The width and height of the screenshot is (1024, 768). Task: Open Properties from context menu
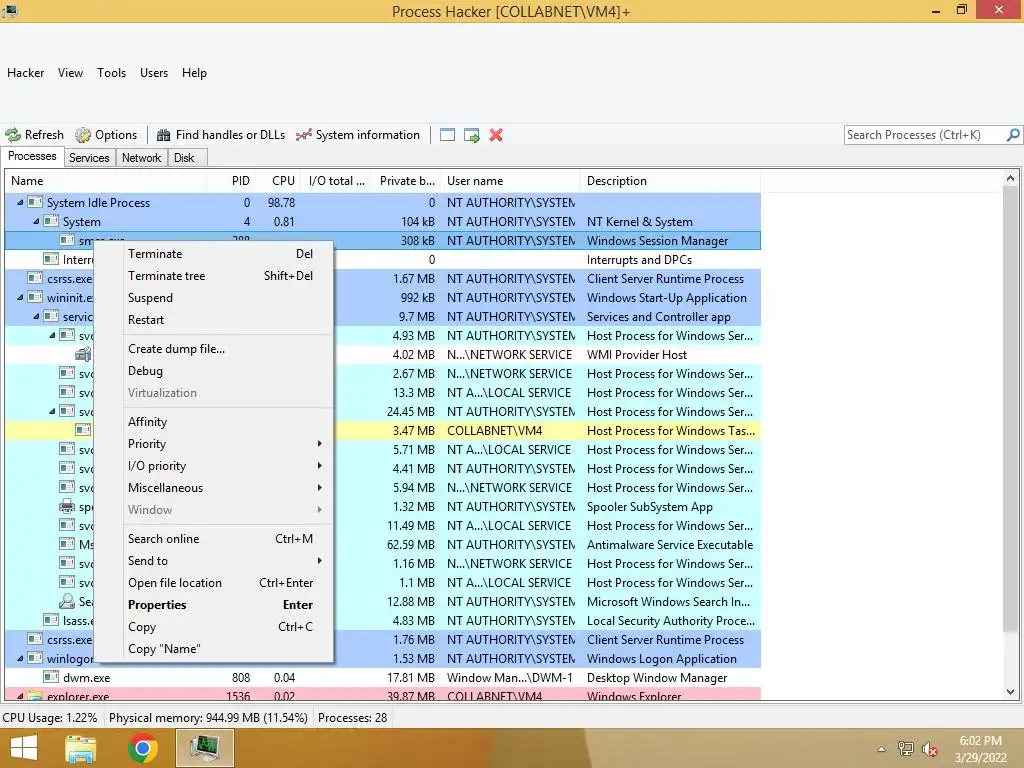click(x=225, y=605)
